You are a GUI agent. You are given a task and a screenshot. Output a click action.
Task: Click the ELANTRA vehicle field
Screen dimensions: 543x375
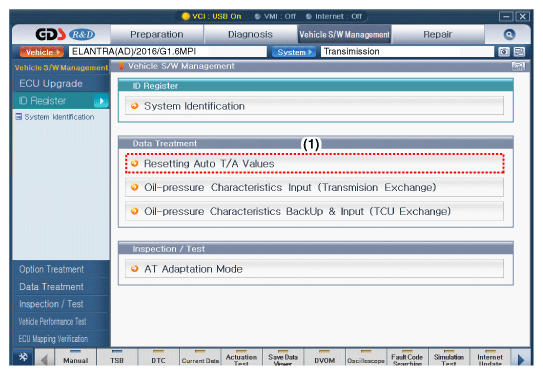168,52
